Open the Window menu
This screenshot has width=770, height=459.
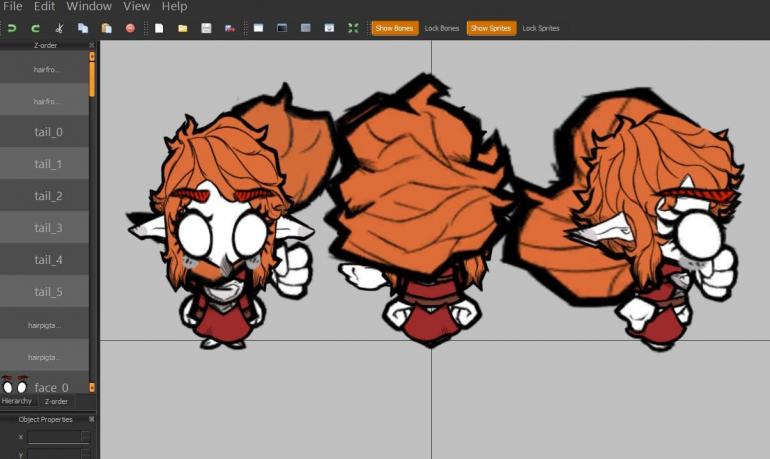click(88, 7)
